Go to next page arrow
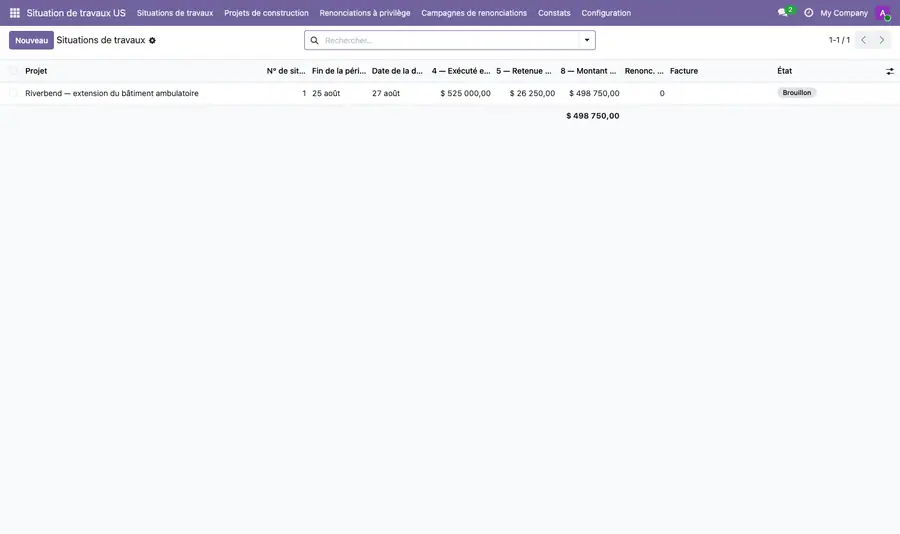Screen dimensions: 900x534 (882, 40)
